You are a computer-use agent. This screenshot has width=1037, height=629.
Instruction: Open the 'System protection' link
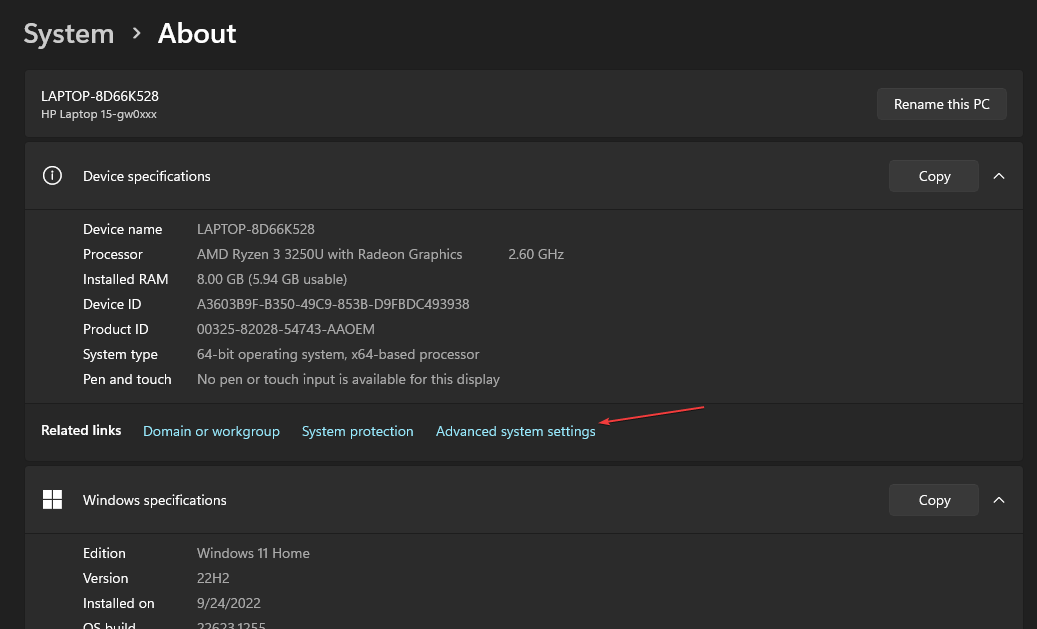pos(357,431)
